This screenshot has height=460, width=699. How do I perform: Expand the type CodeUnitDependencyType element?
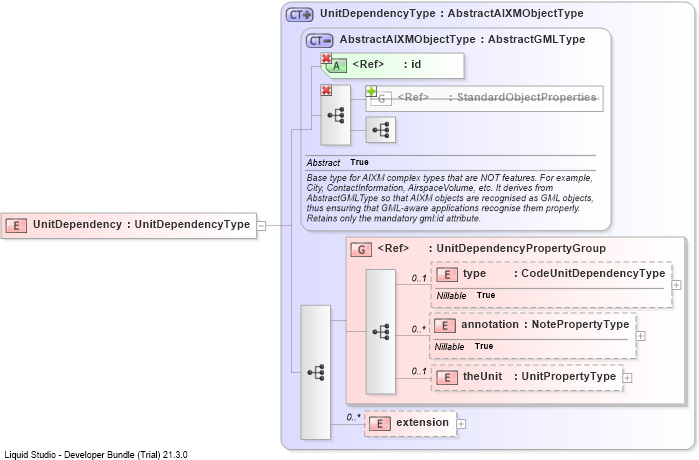click(x=676, y=285)
